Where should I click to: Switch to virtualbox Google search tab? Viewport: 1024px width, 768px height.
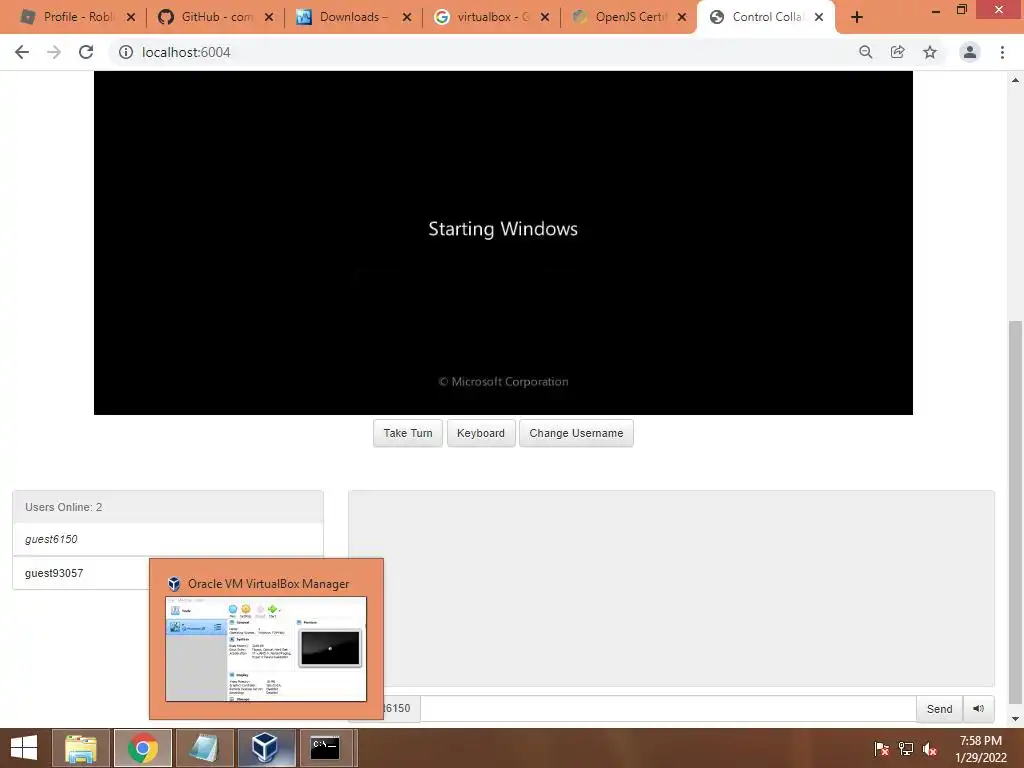click(492, 17)
